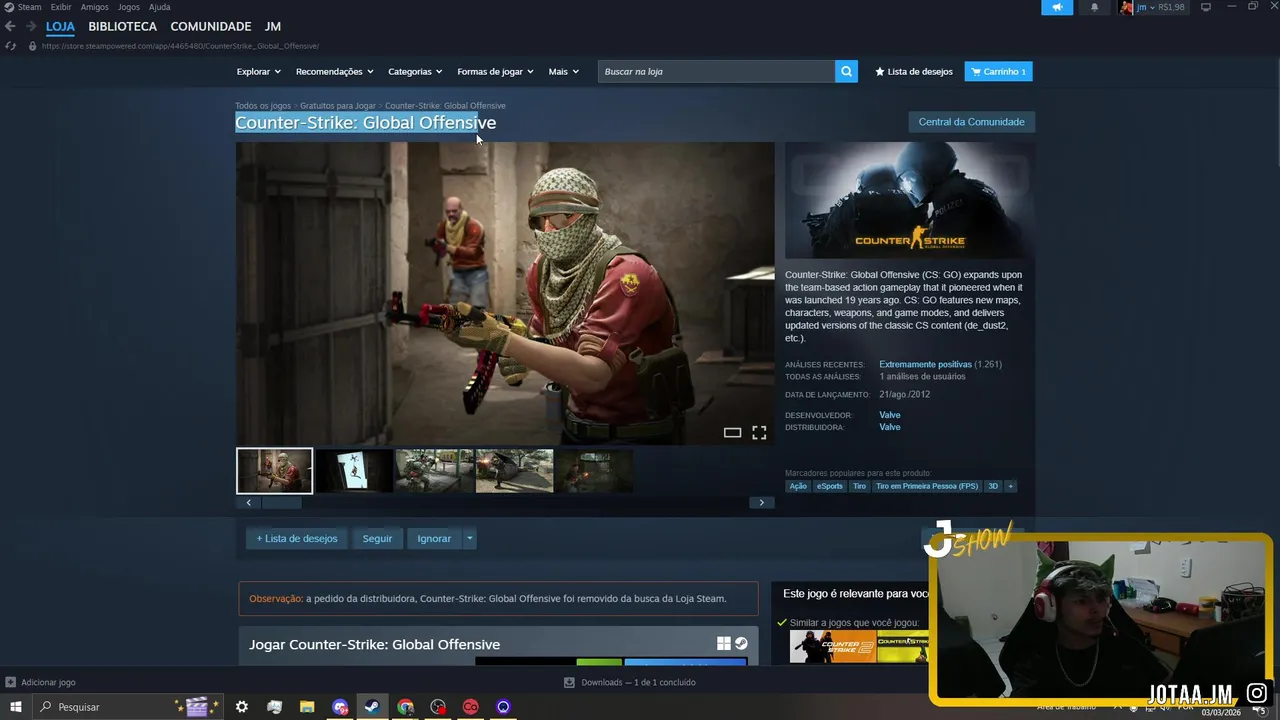Click the eSports tag
The width and height of the screenshot is (1280, 720).
tap(829, 486)
